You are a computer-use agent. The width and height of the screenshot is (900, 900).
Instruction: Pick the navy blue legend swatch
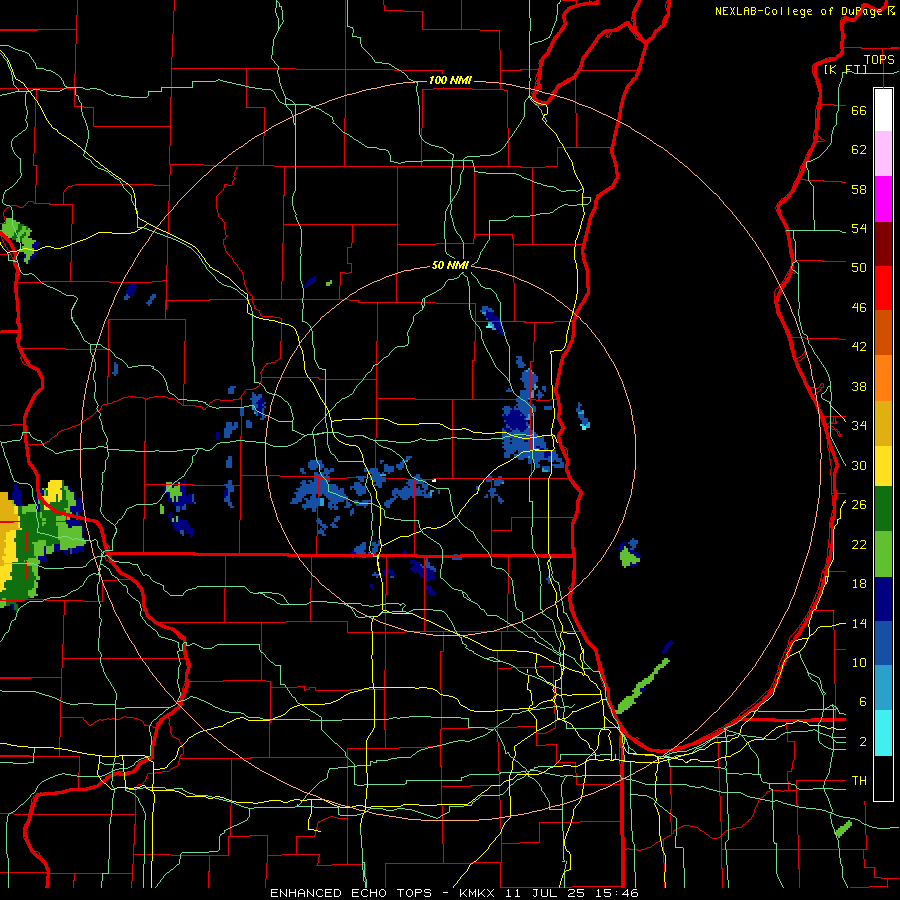[x=883, y=599]
